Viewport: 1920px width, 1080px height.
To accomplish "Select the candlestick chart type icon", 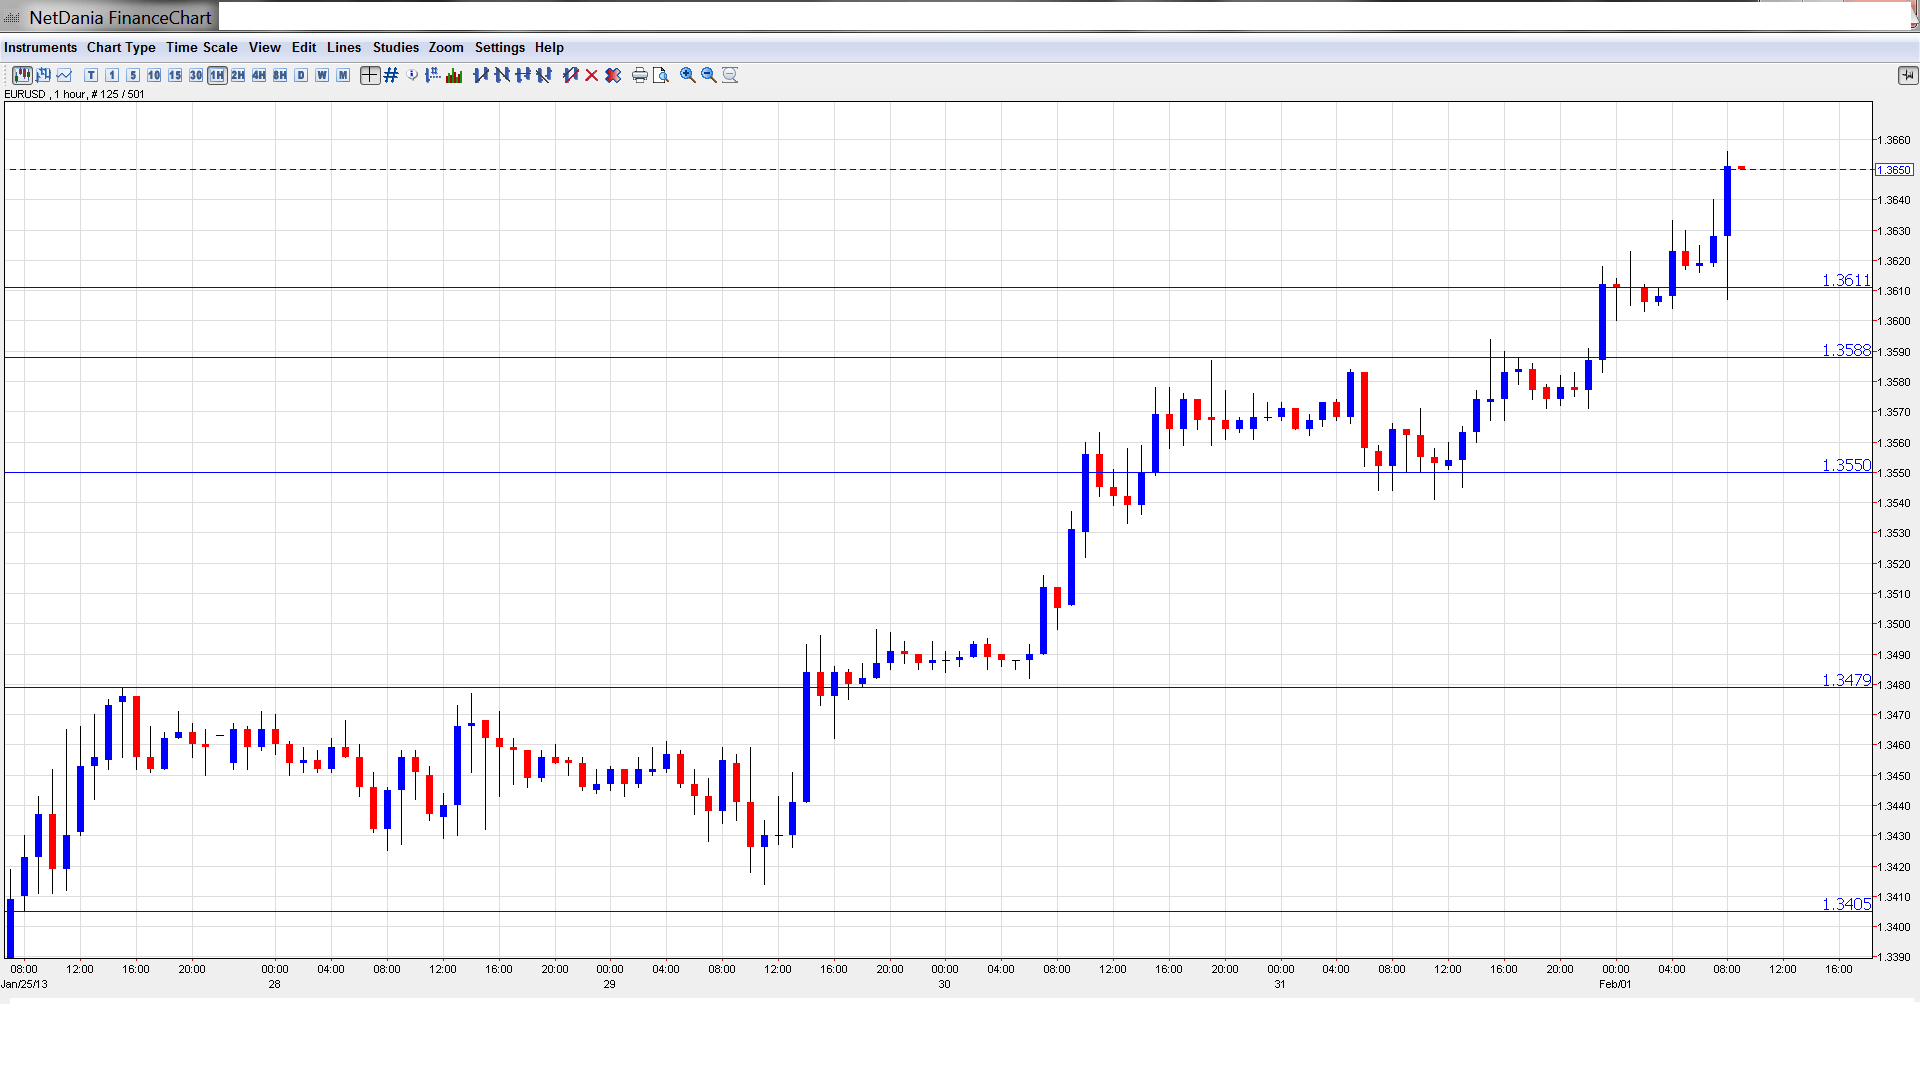I will click(22, 75).
